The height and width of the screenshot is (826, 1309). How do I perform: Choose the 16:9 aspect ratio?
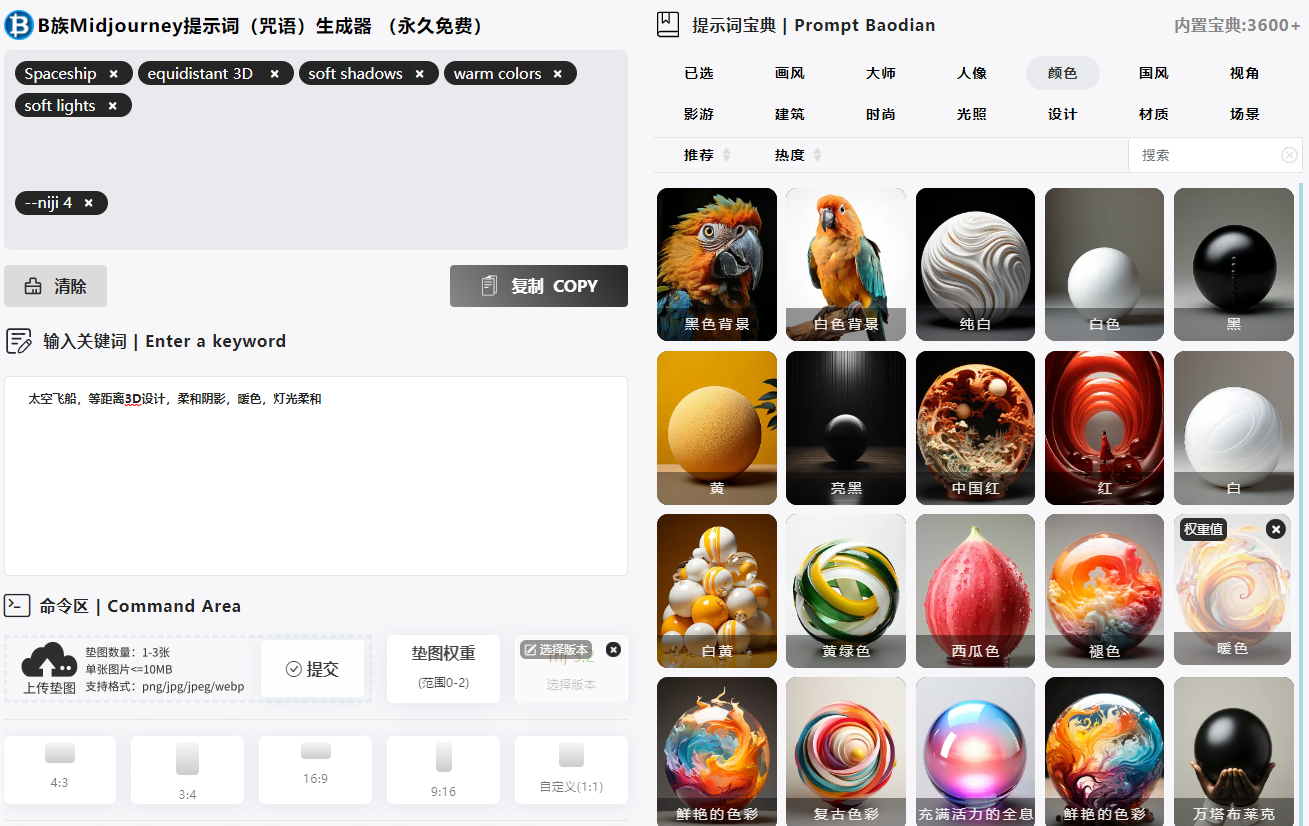pos(315,769)
